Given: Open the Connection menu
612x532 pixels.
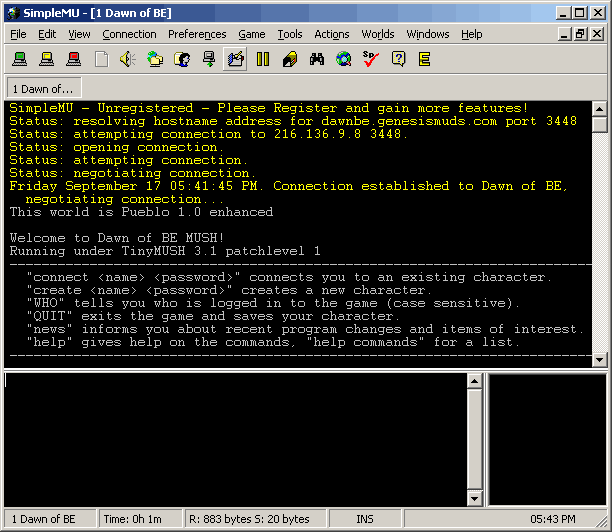Looking at the screenshot, I should coord(129,34).
